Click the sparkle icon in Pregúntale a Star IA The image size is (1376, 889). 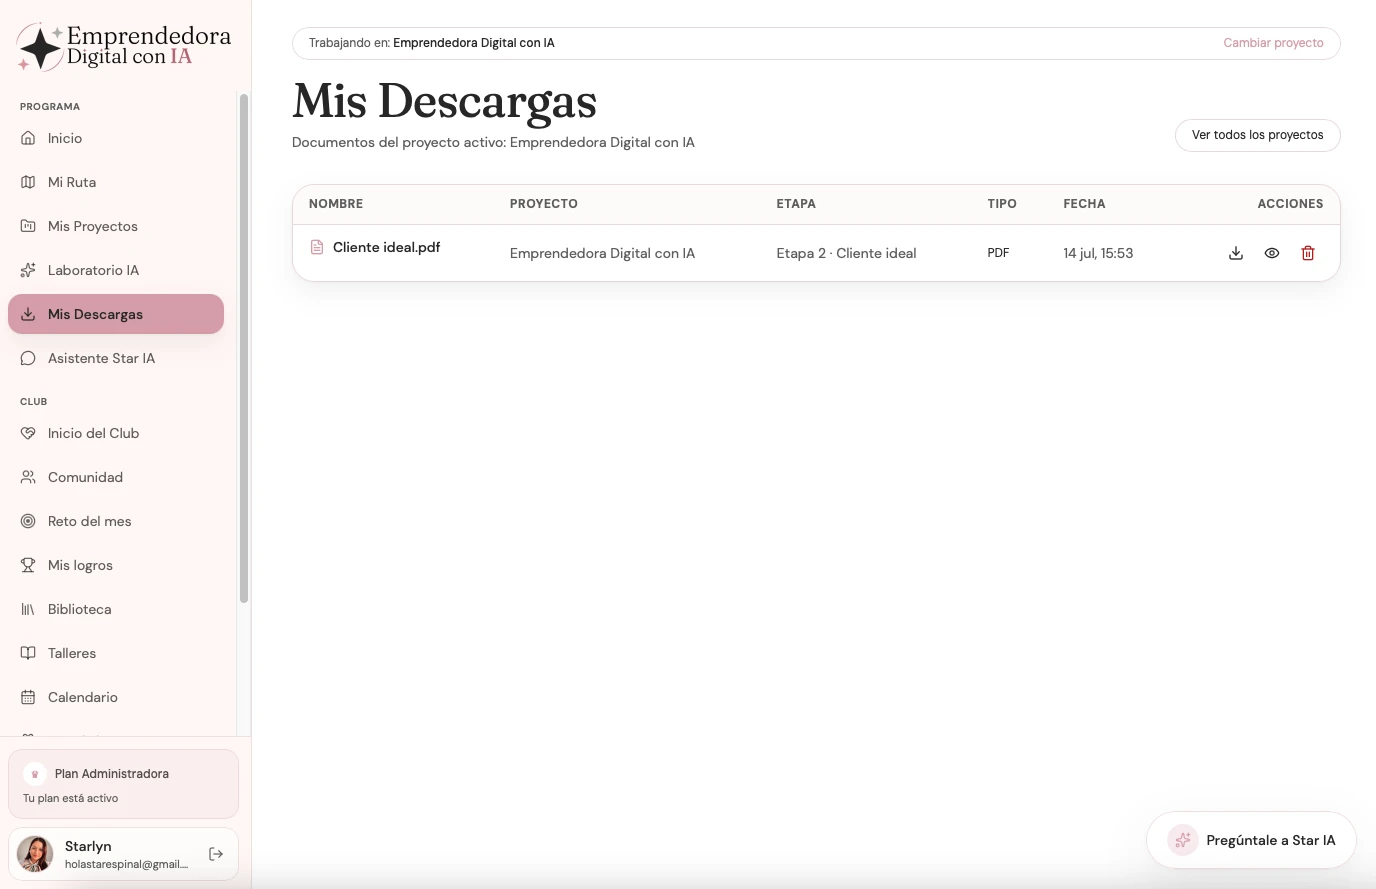pos(1183,840)
